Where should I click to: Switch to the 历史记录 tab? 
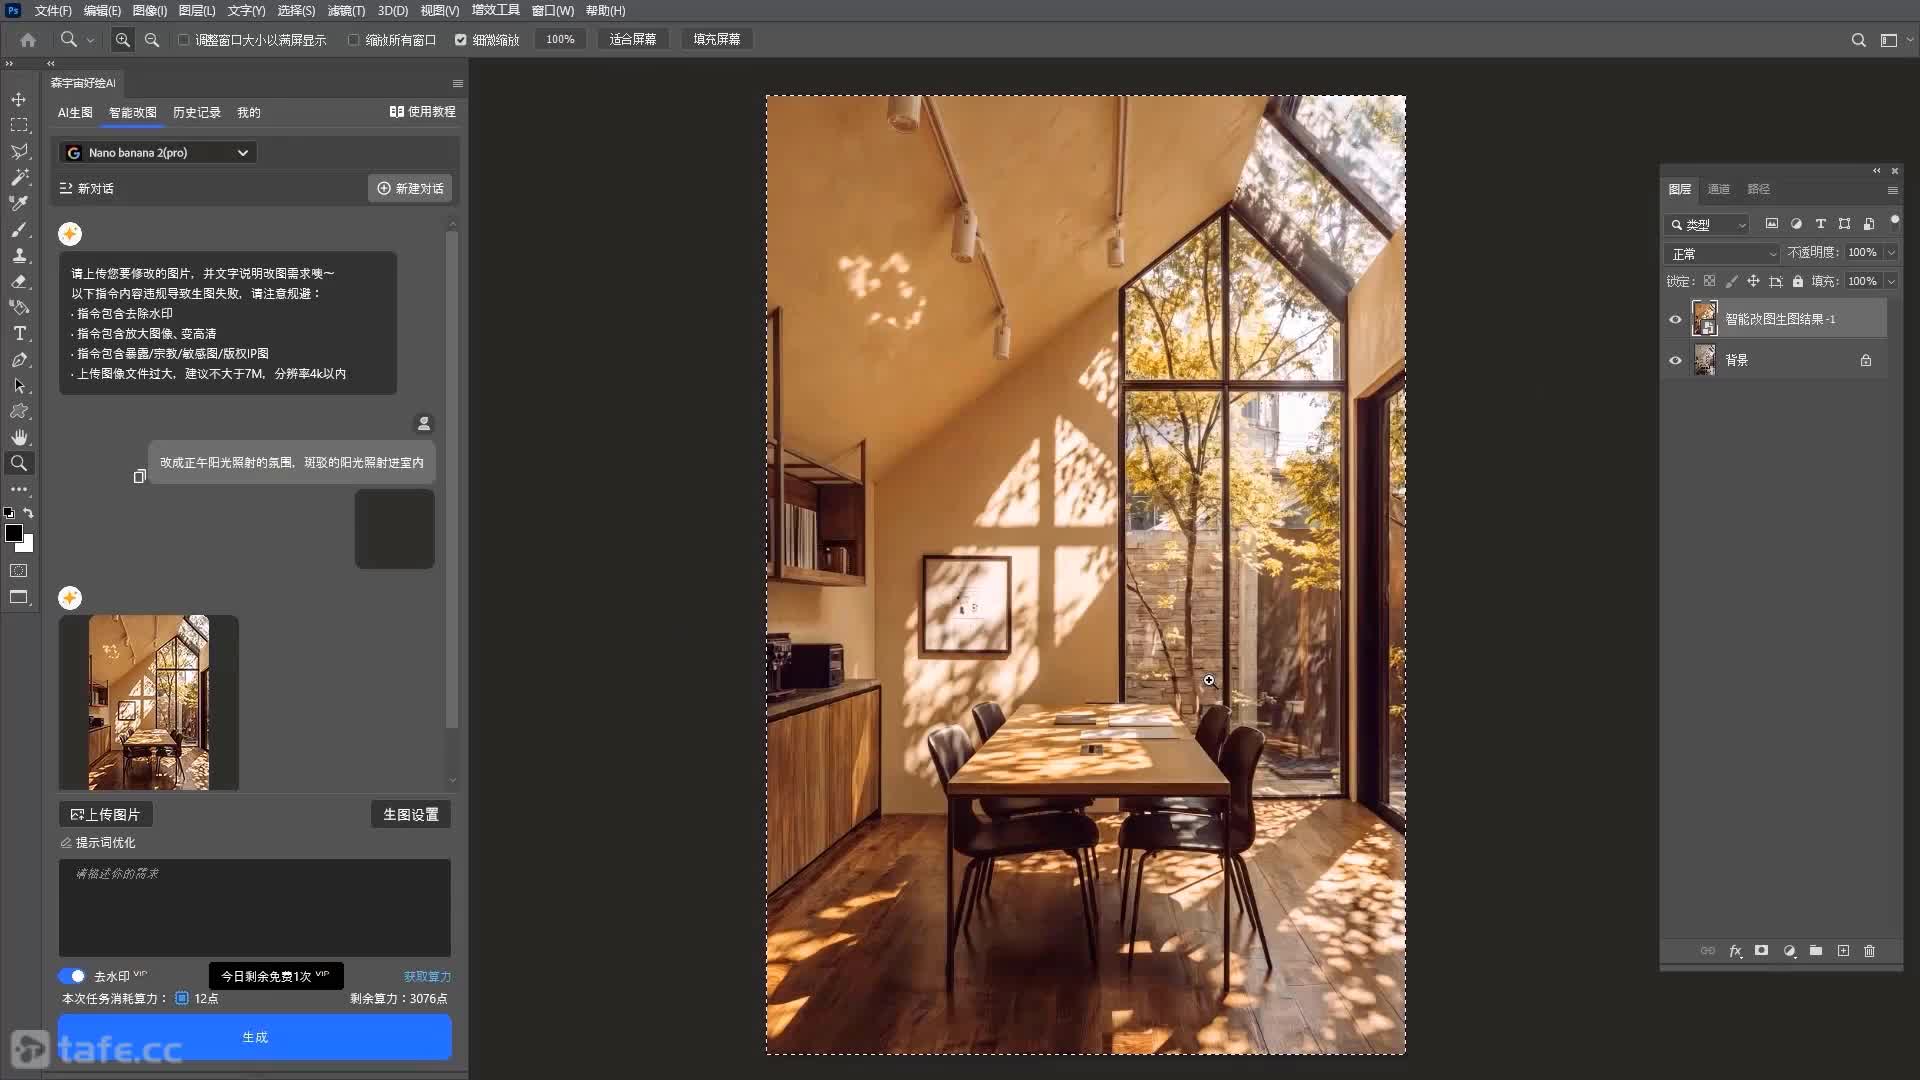click(x=196, y=113)
